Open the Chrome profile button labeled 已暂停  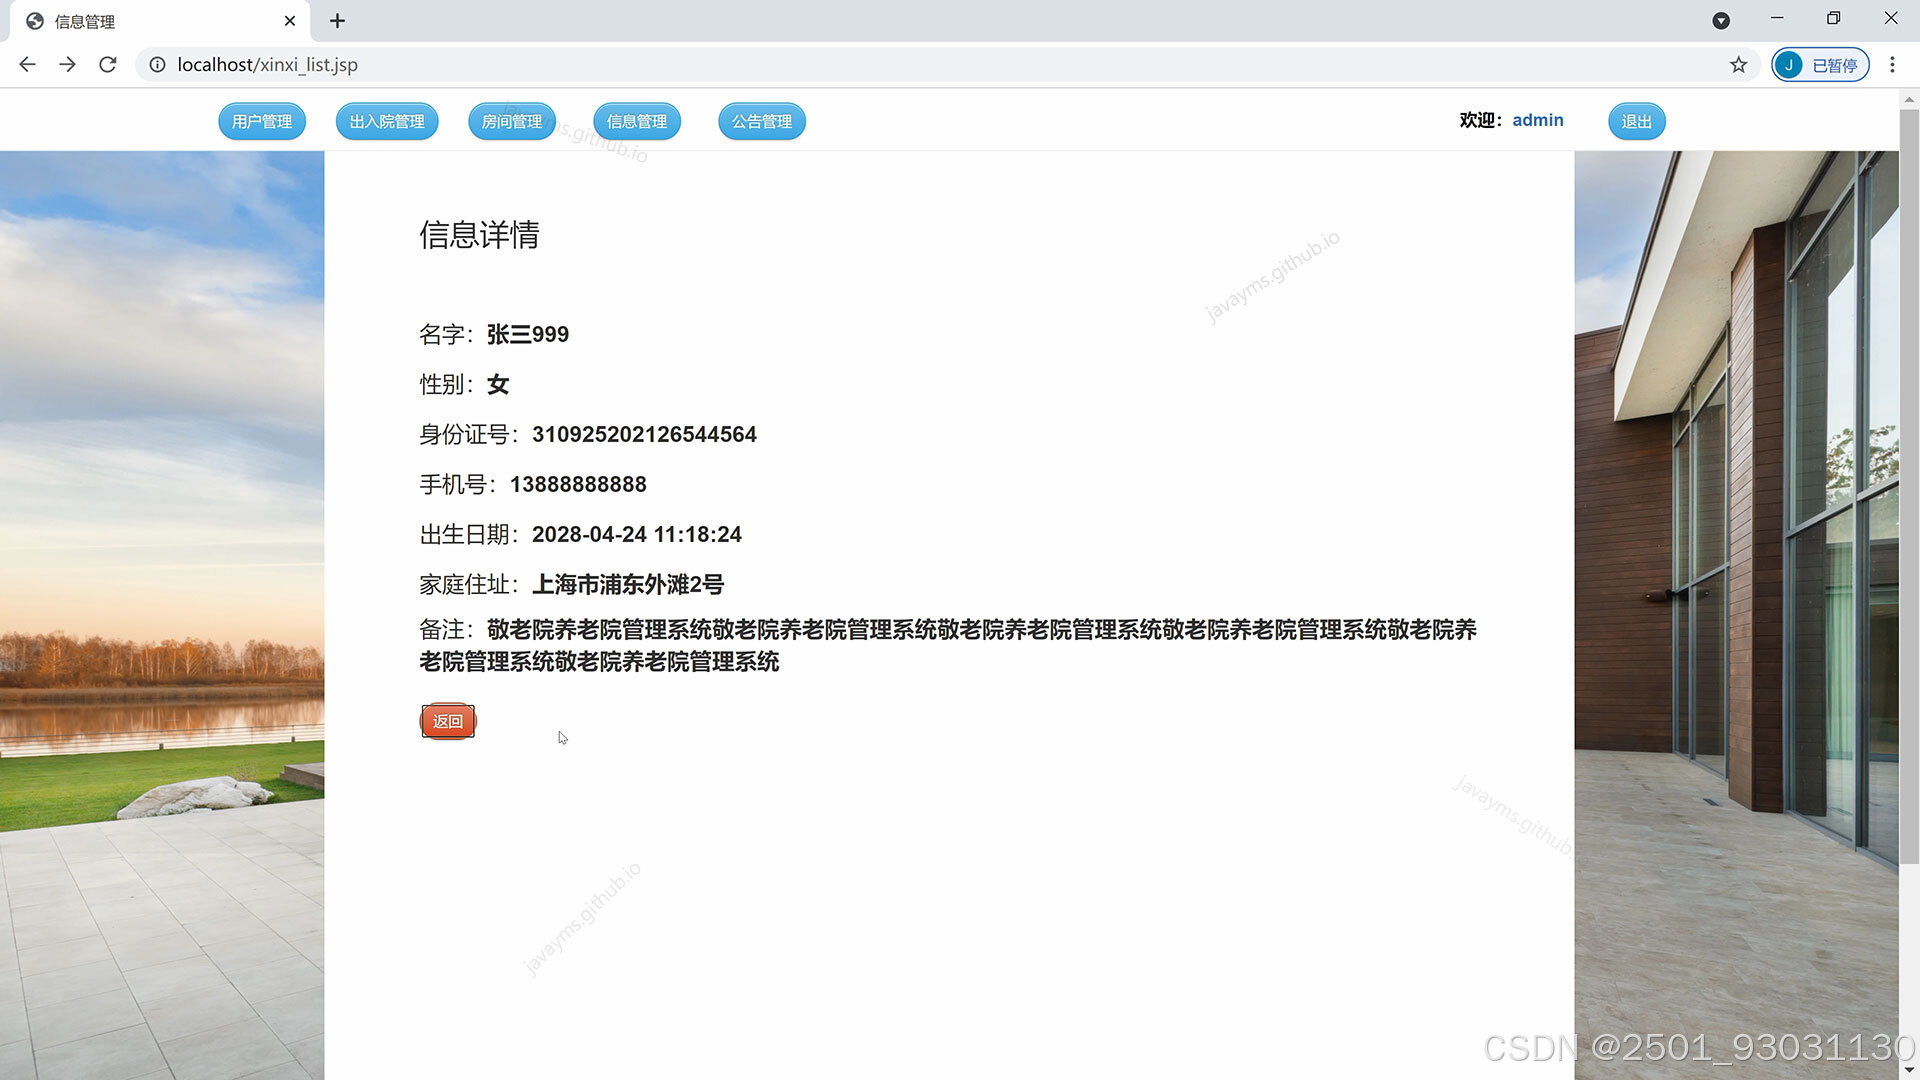(1820, 65)
